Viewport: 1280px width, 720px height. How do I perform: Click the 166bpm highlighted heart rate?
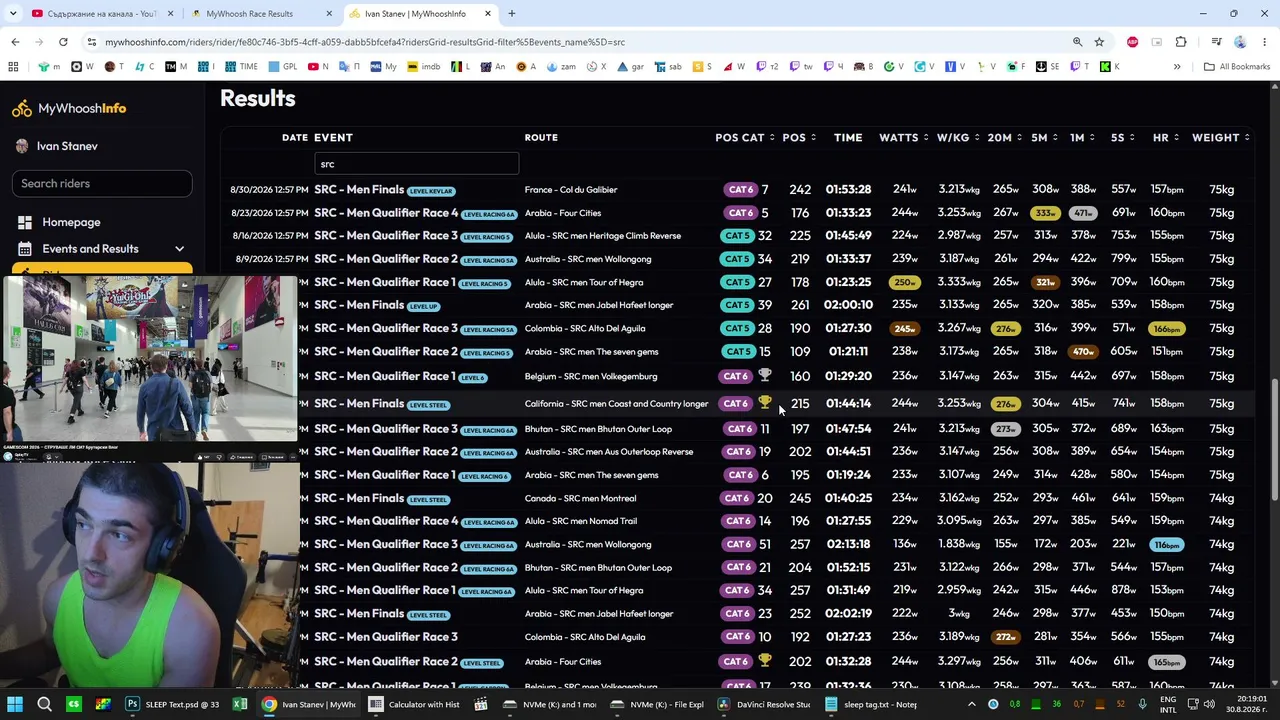(1167, 328)
